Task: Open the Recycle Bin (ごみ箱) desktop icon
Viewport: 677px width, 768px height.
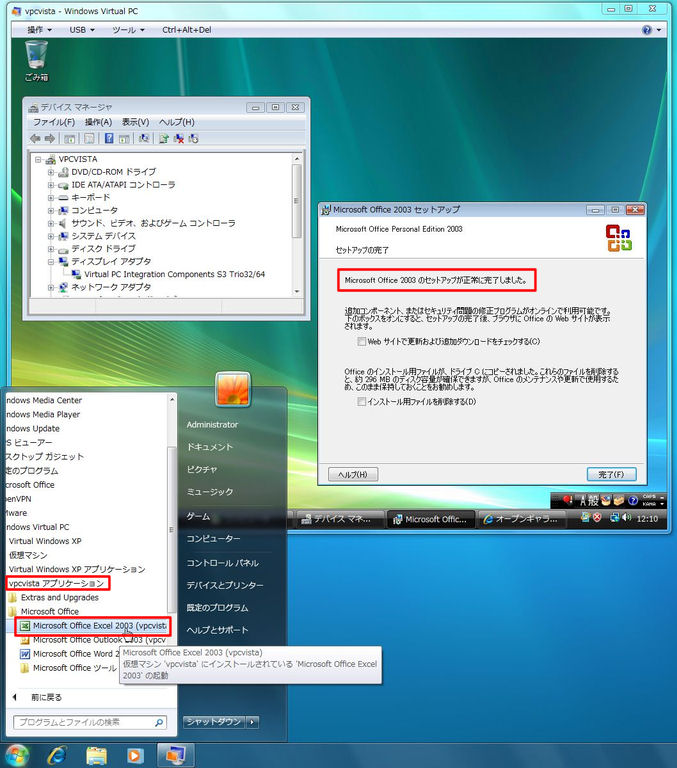Action: point(36,61)
